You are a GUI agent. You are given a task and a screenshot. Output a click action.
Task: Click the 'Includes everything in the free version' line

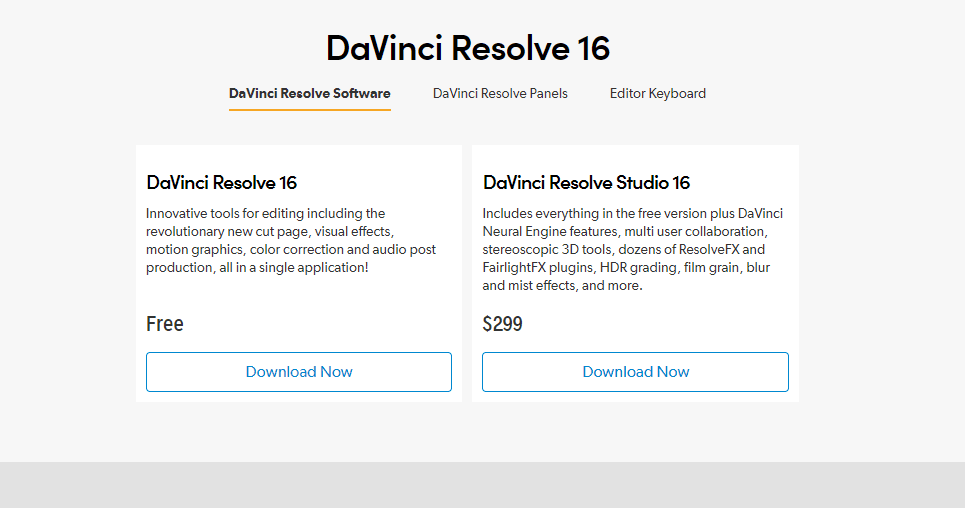(632, 213)
